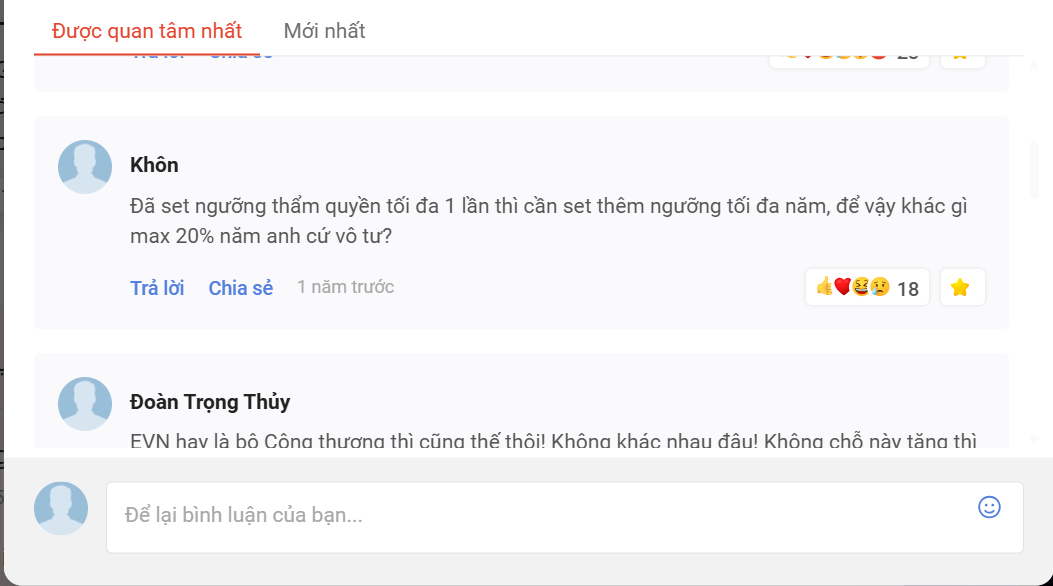The width and height of the screenshot is (1053, 586).
Task: Click "Chia sẻ" under Khôn's comment
Action: 240,288
